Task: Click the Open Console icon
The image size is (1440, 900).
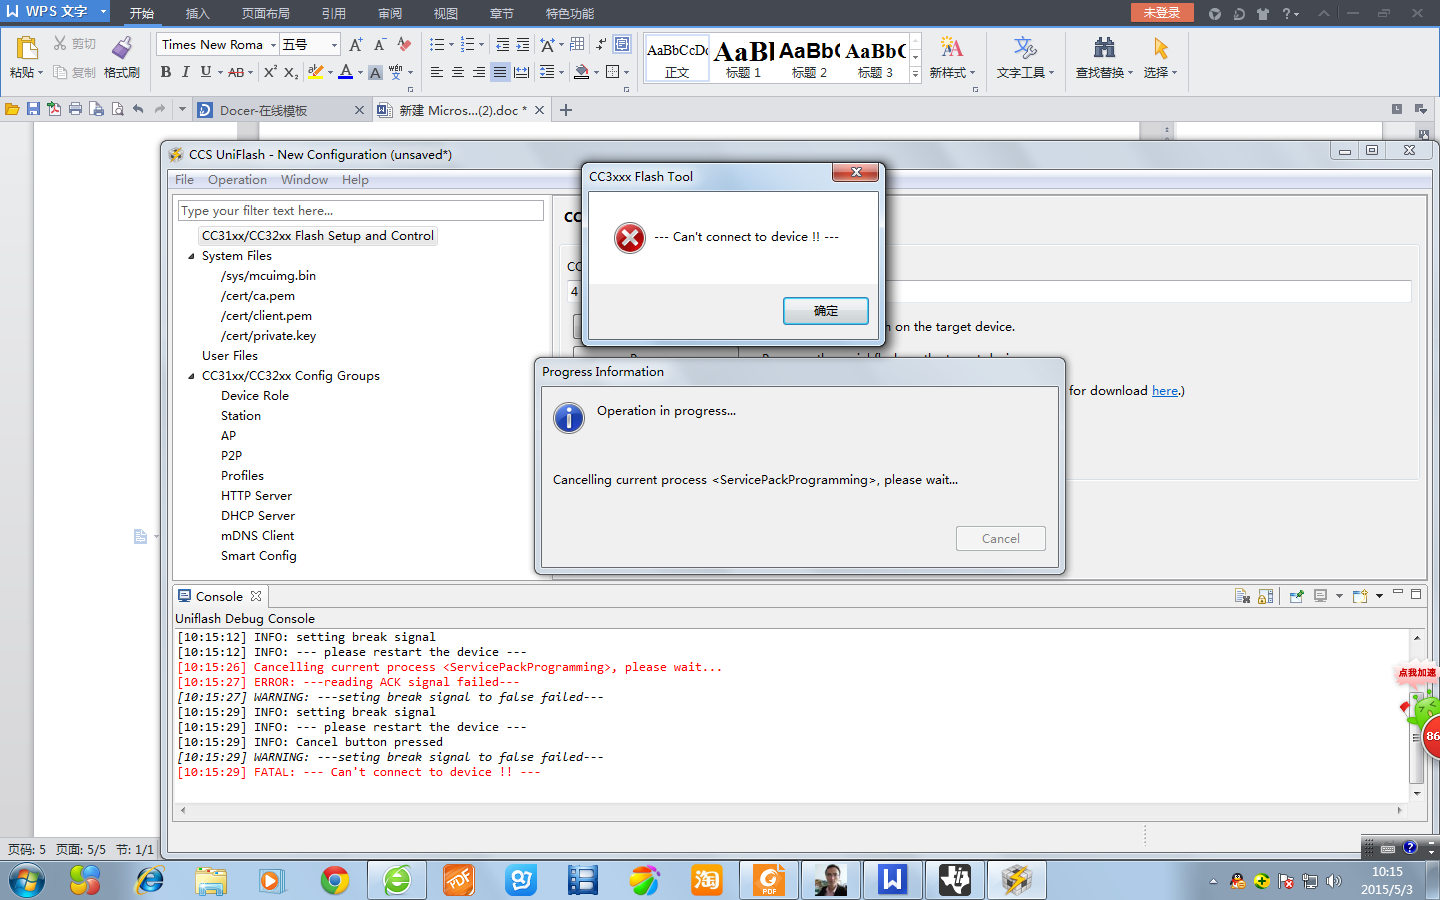Action: (x=1360, y=596)
